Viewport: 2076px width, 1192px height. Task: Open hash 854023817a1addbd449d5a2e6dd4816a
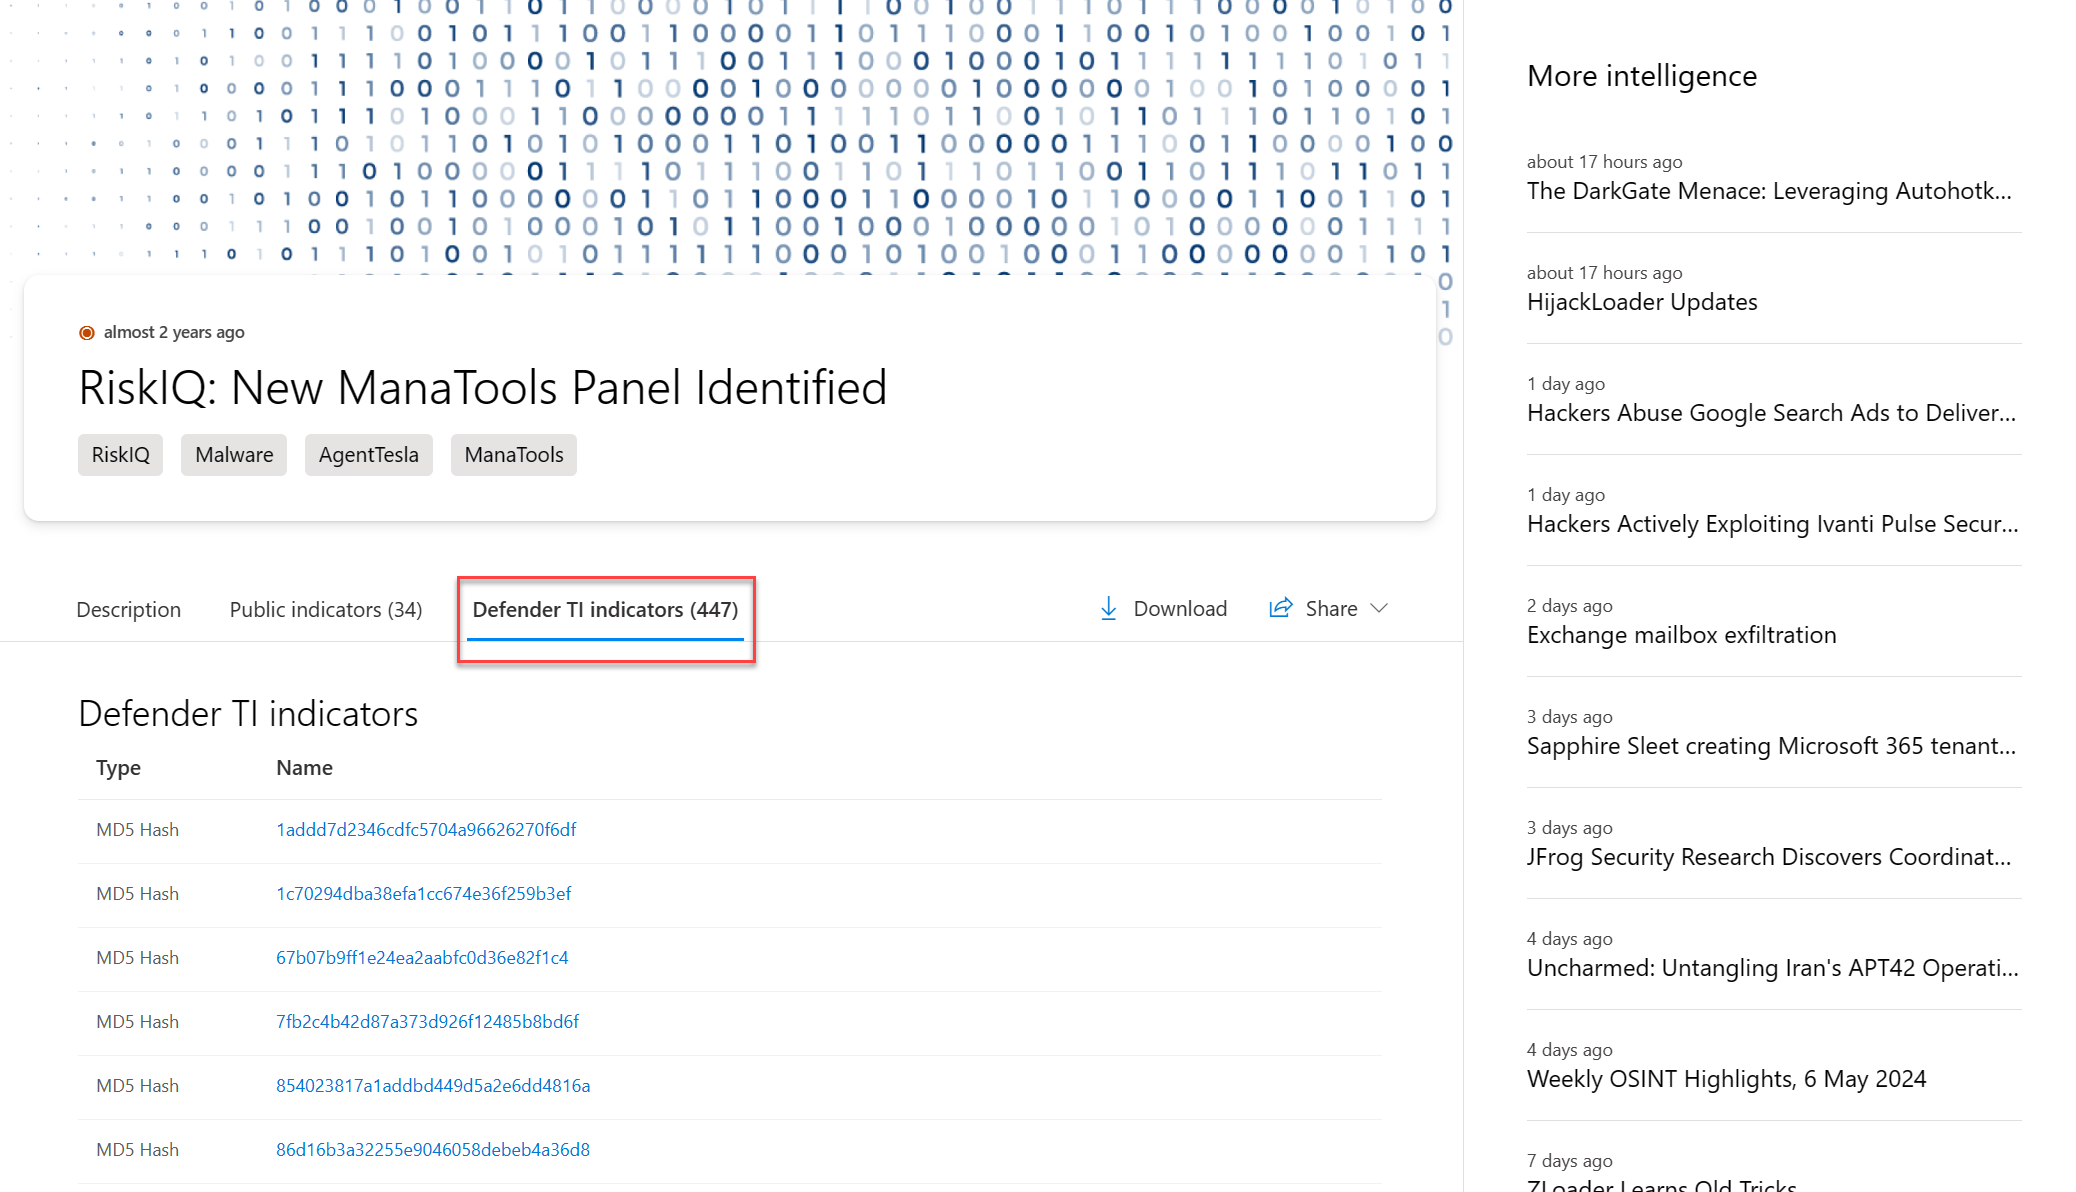pyautogui.click(x=433, y=1085)
